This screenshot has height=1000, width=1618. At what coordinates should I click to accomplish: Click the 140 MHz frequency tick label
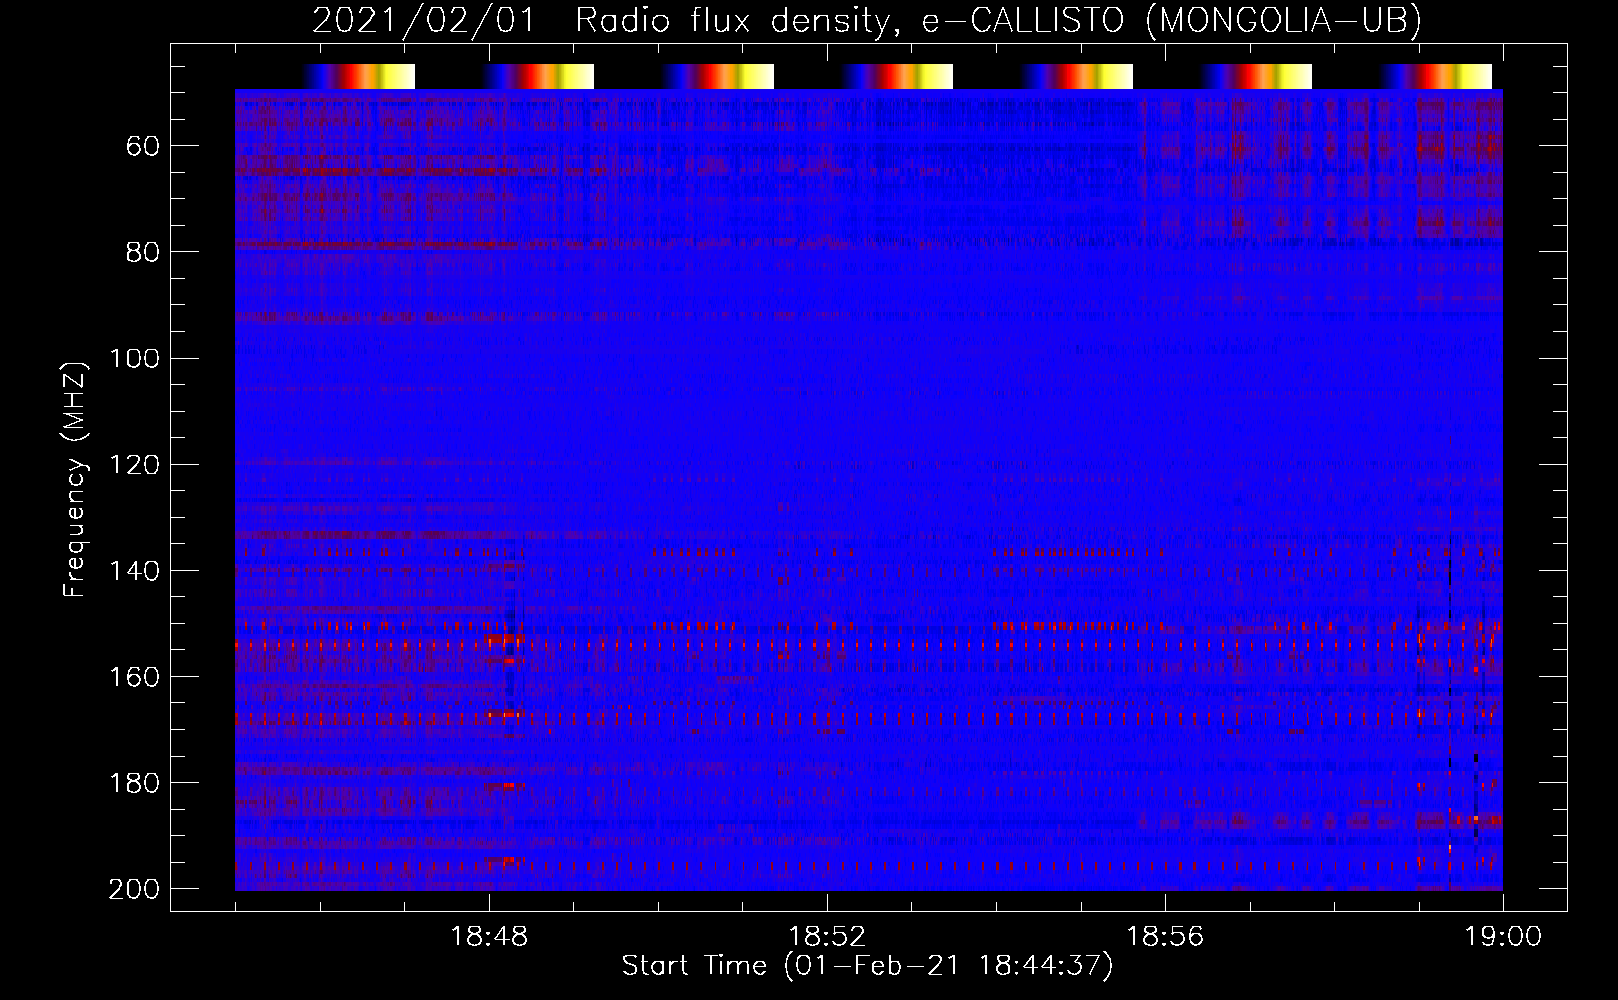134,571
